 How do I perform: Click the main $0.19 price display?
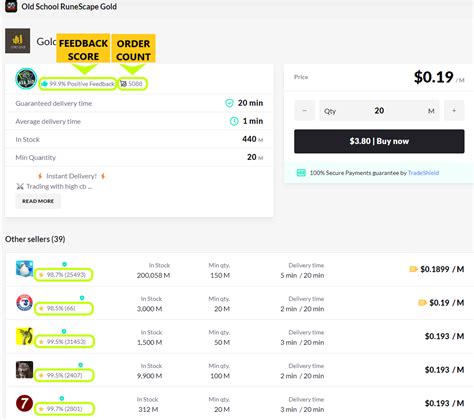pos(433,77)
